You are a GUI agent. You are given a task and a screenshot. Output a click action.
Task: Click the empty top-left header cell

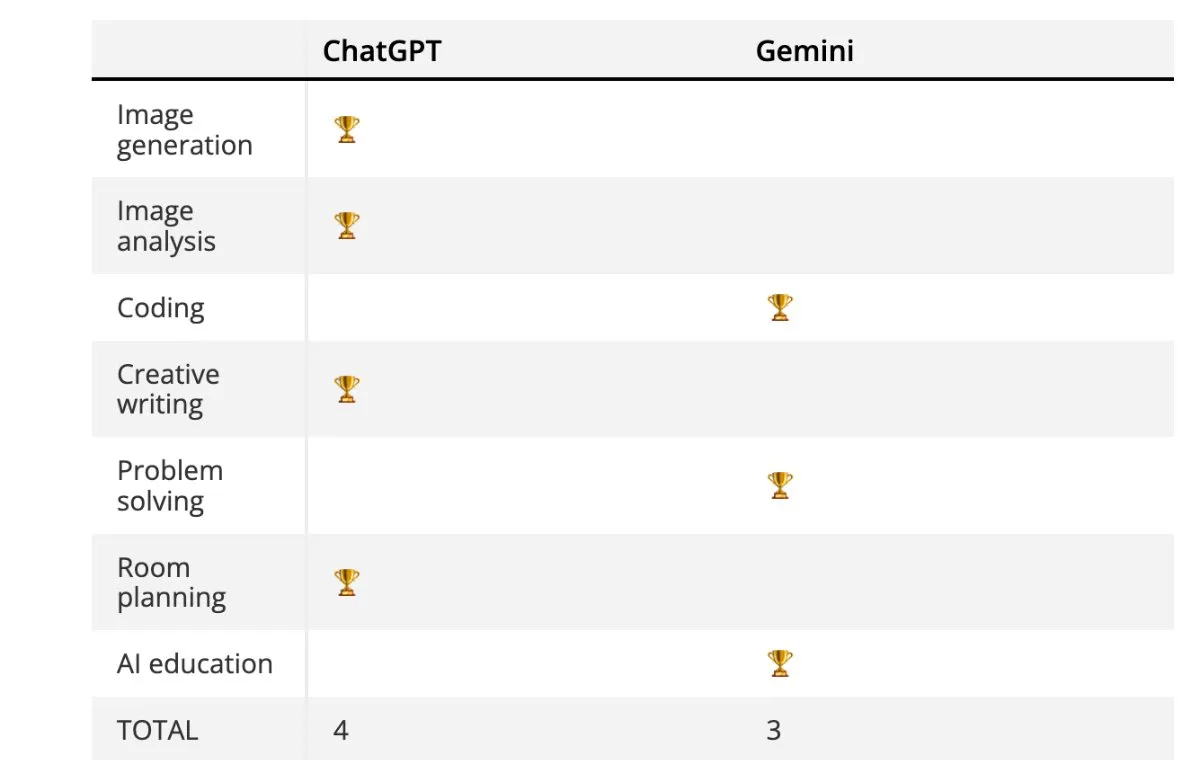pyautogui.click(x=199, y=50)
